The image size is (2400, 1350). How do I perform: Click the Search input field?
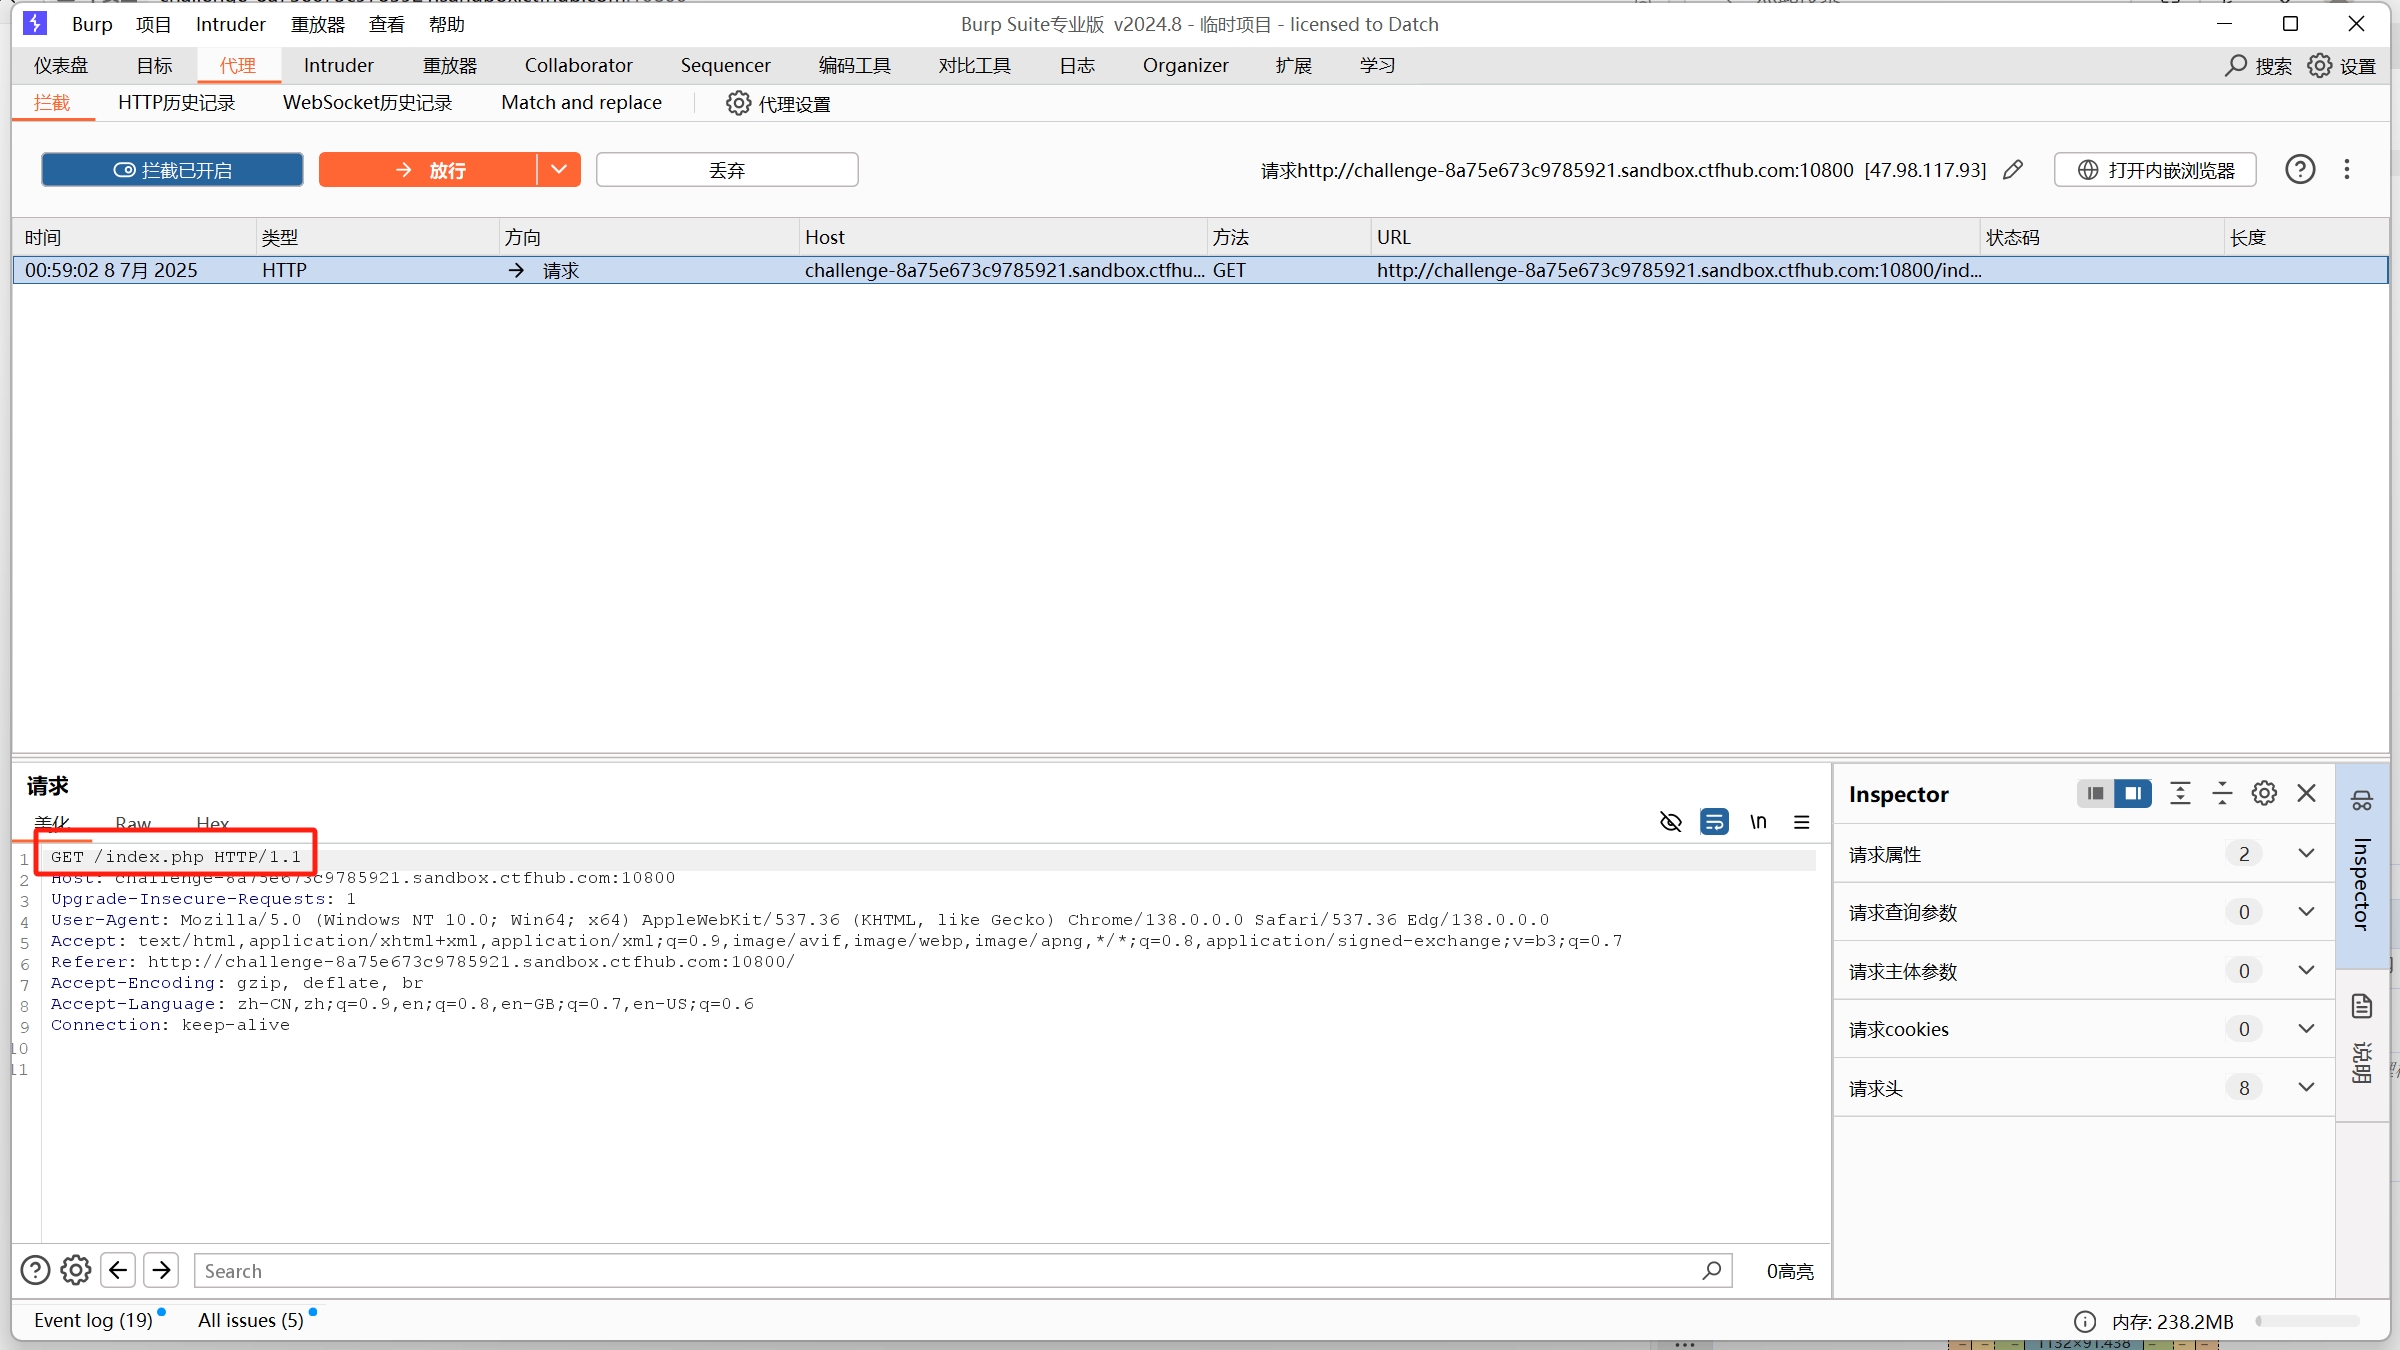(x=950, y=1270)
